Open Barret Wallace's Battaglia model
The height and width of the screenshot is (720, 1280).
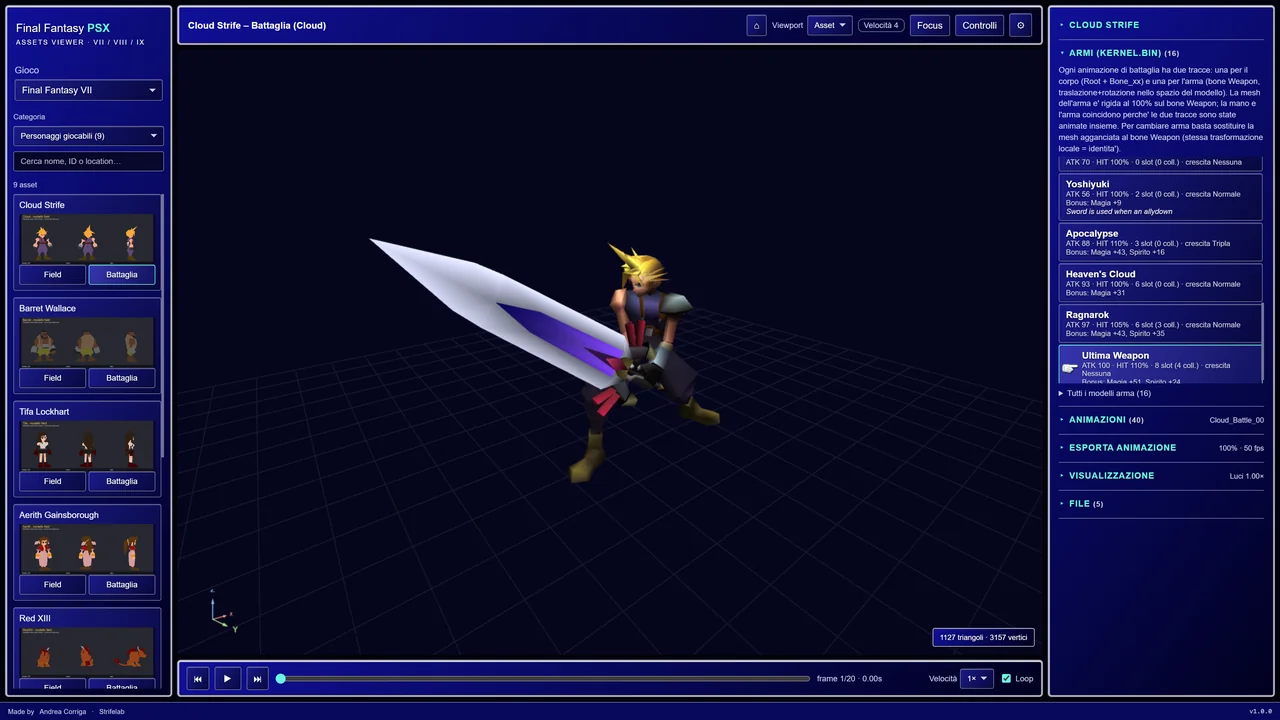tap(122, 378)
